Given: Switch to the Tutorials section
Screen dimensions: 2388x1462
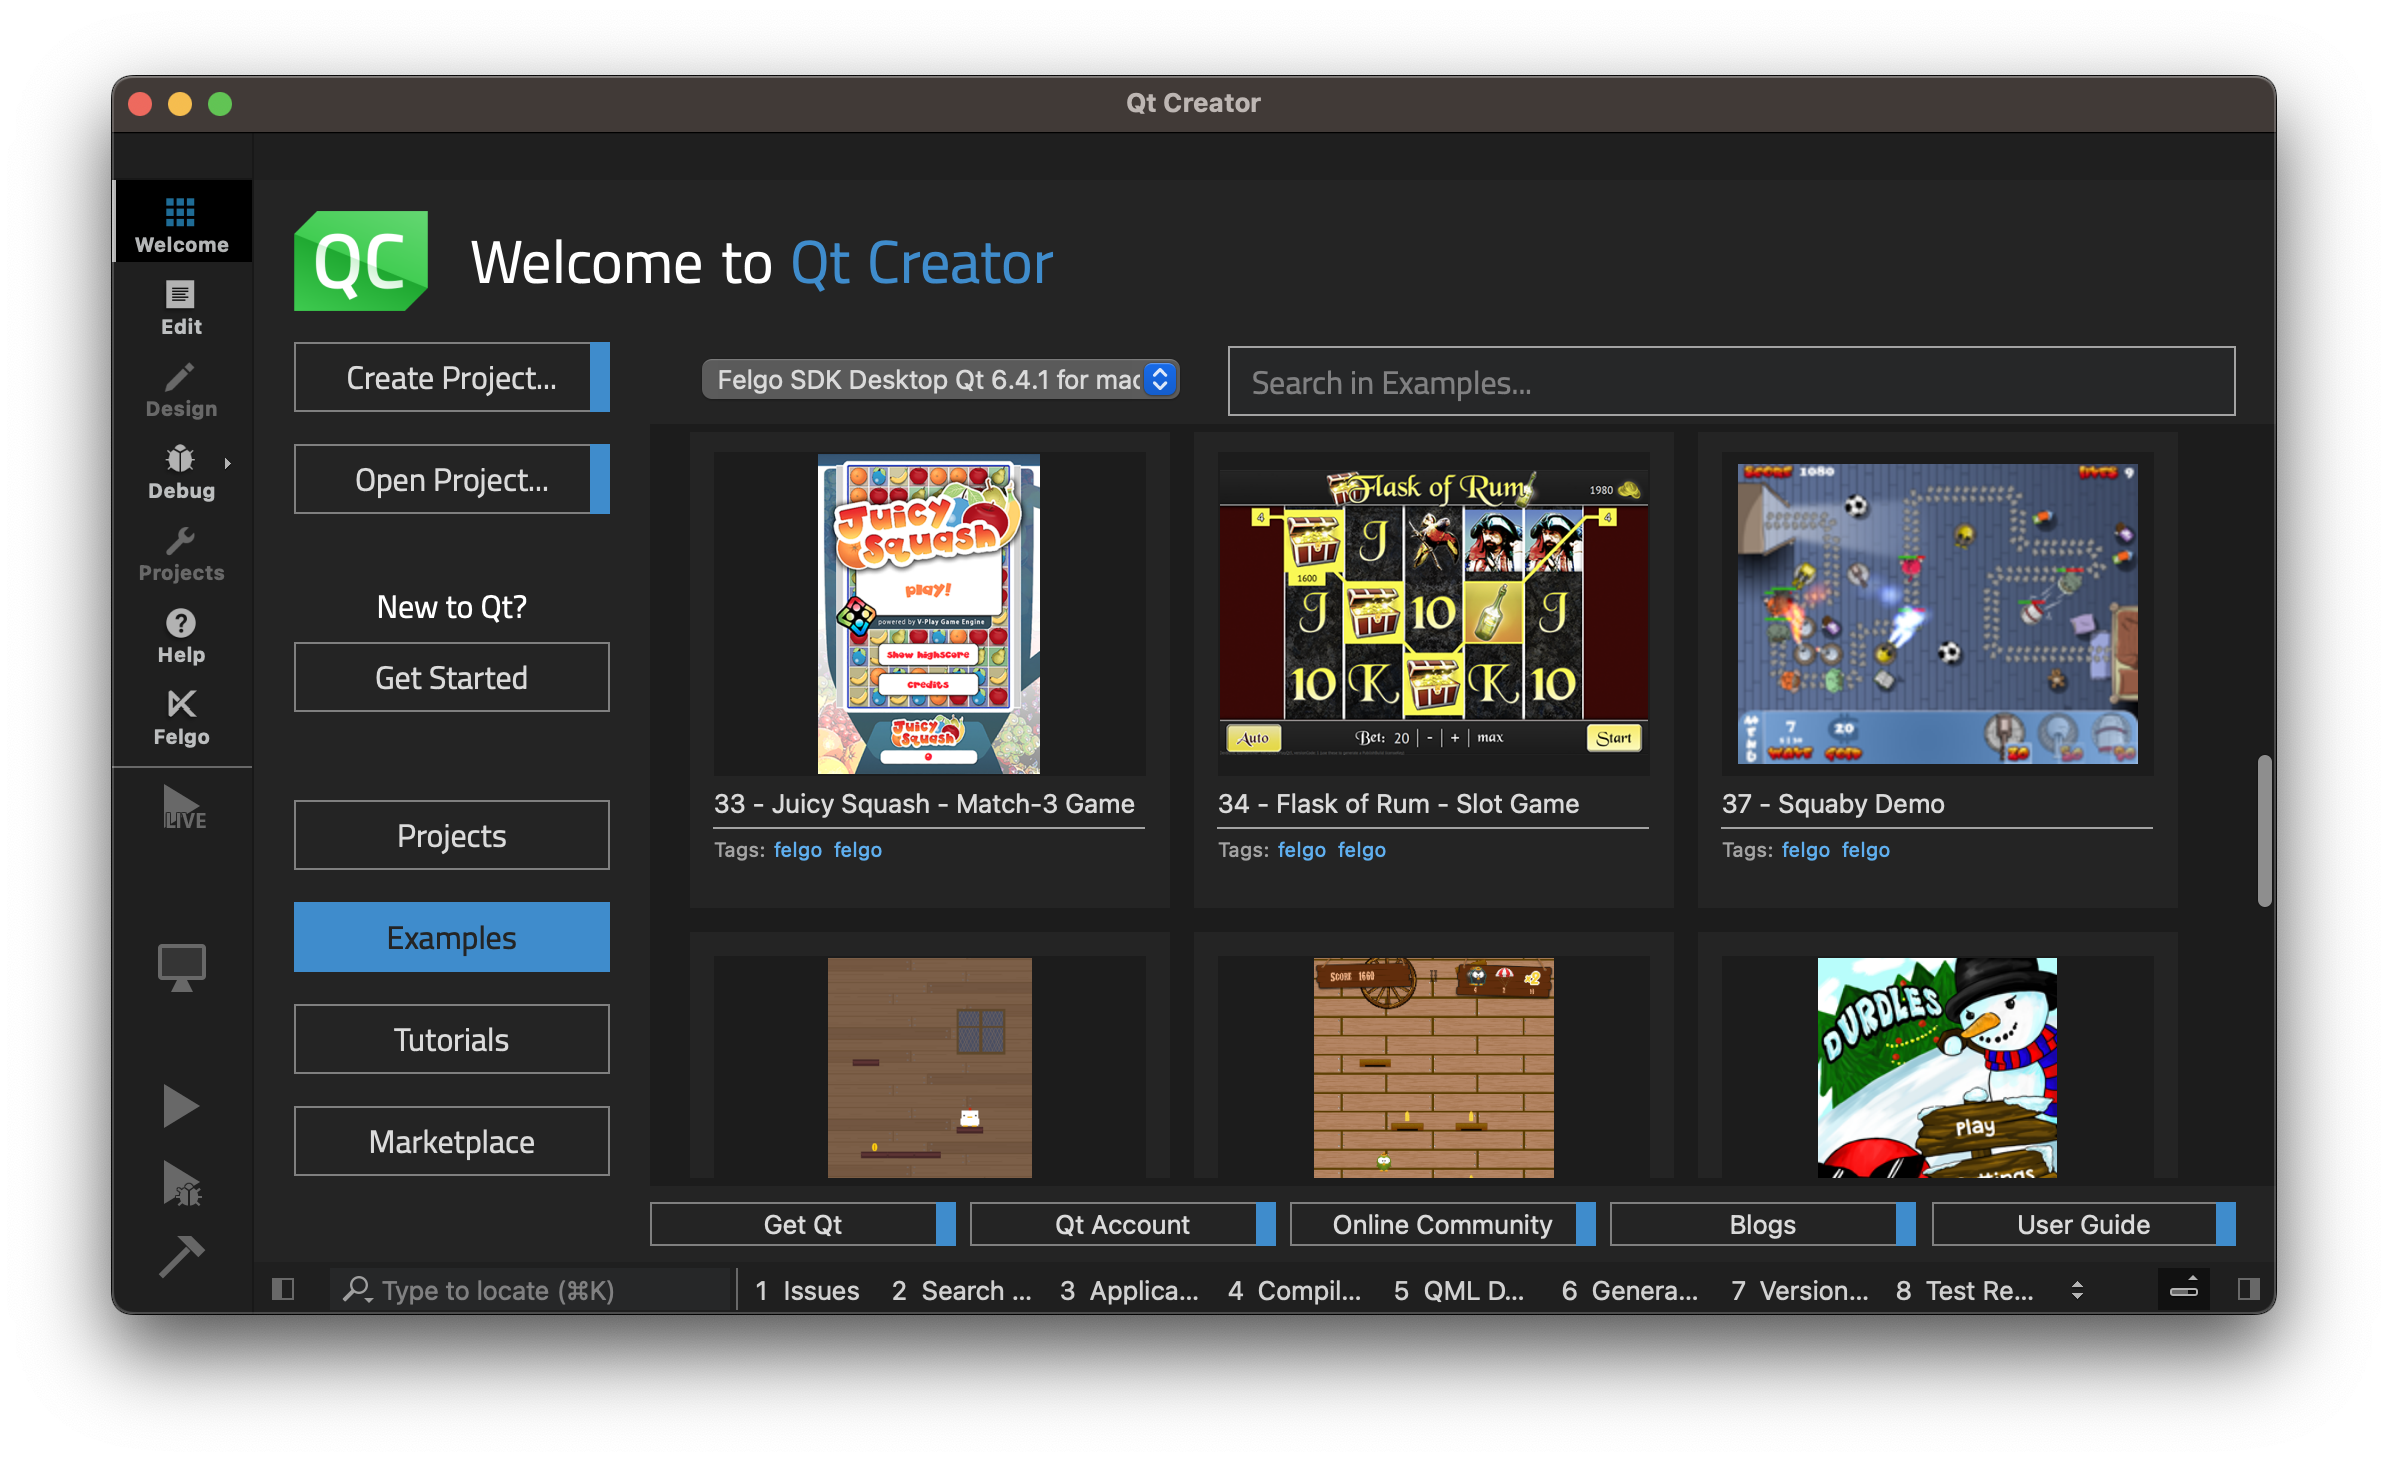Looking at the screenshot, I should point(451,1039).
